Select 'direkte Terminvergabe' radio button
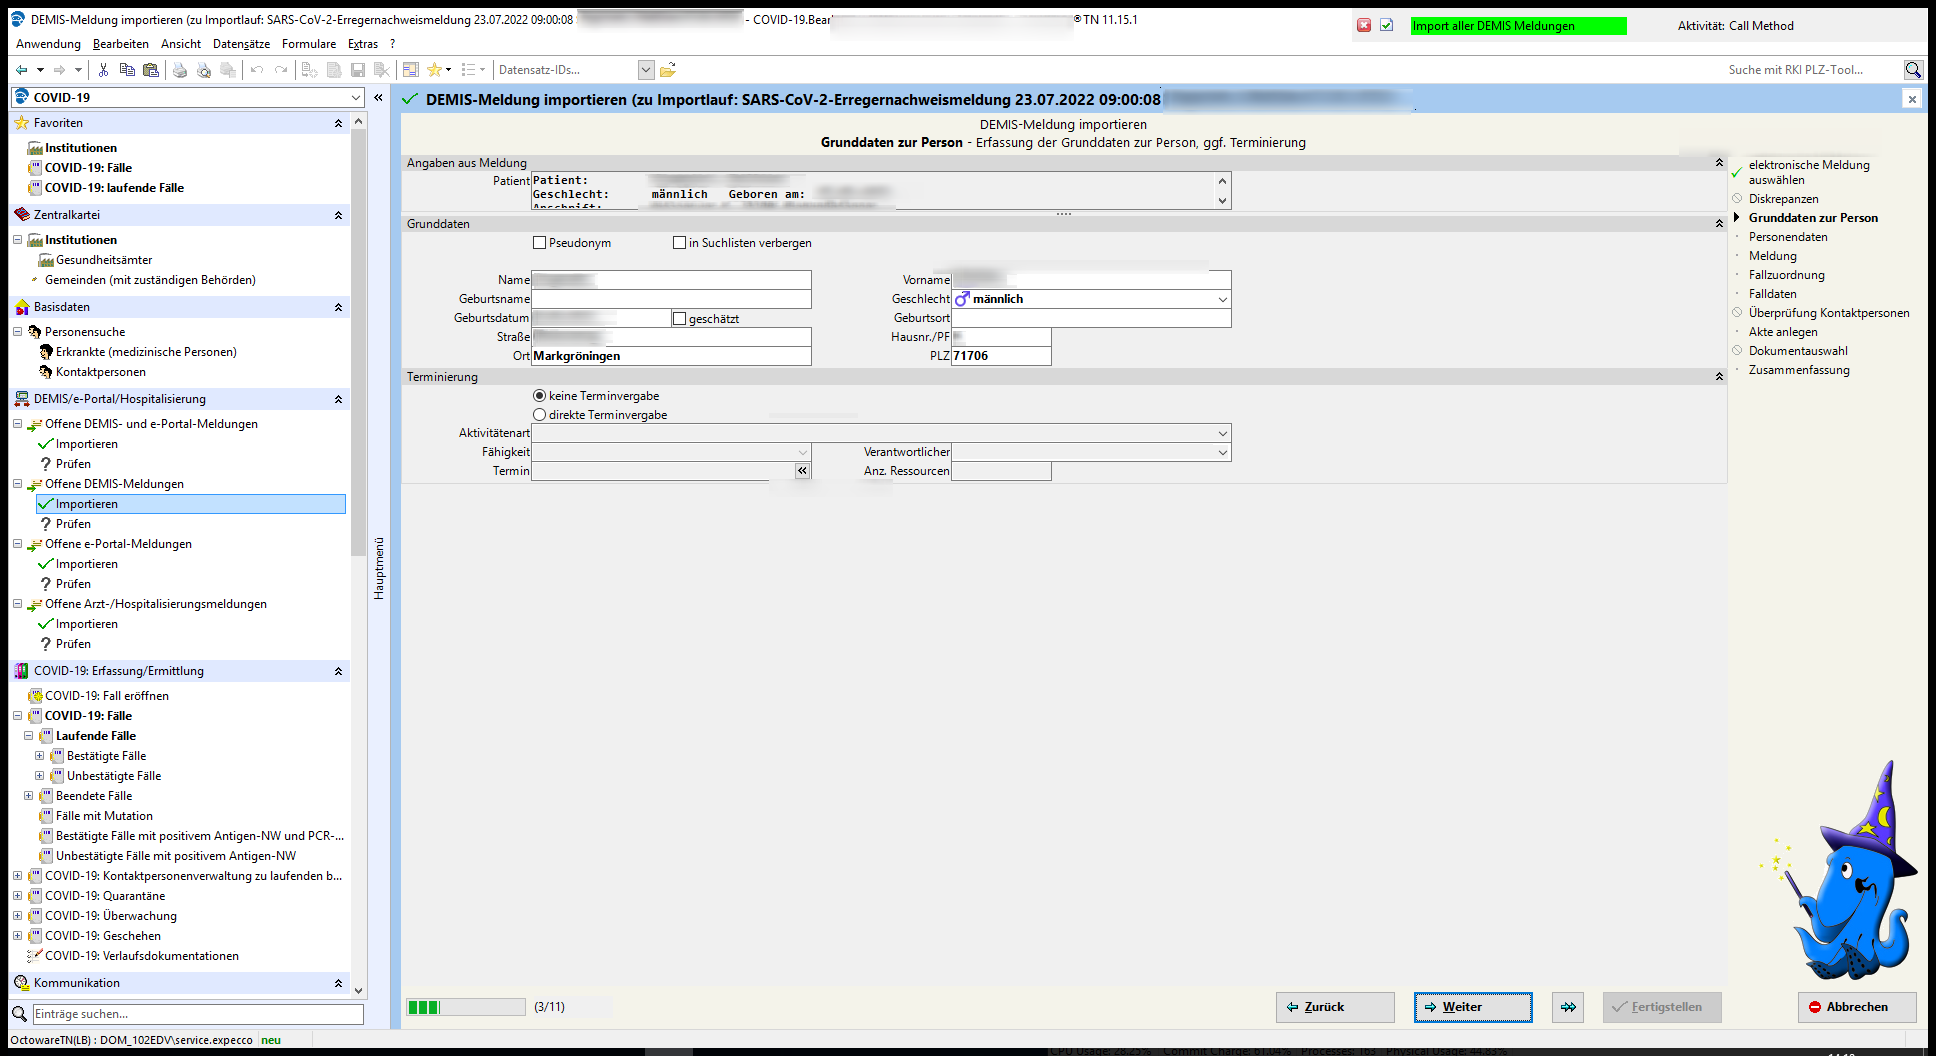The height and width of the screenshot is (1056, 1936). [x=540, y=415]
